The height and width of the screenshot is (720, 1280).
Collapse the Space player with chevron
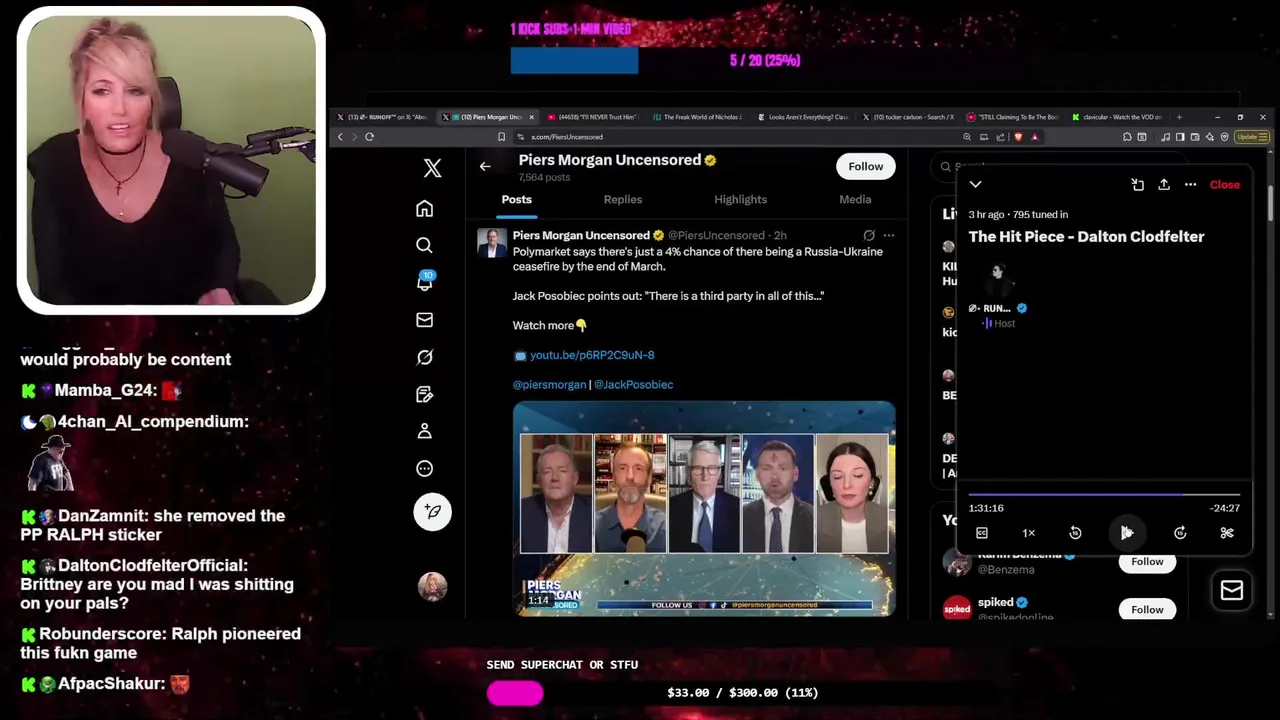[975, 184]
